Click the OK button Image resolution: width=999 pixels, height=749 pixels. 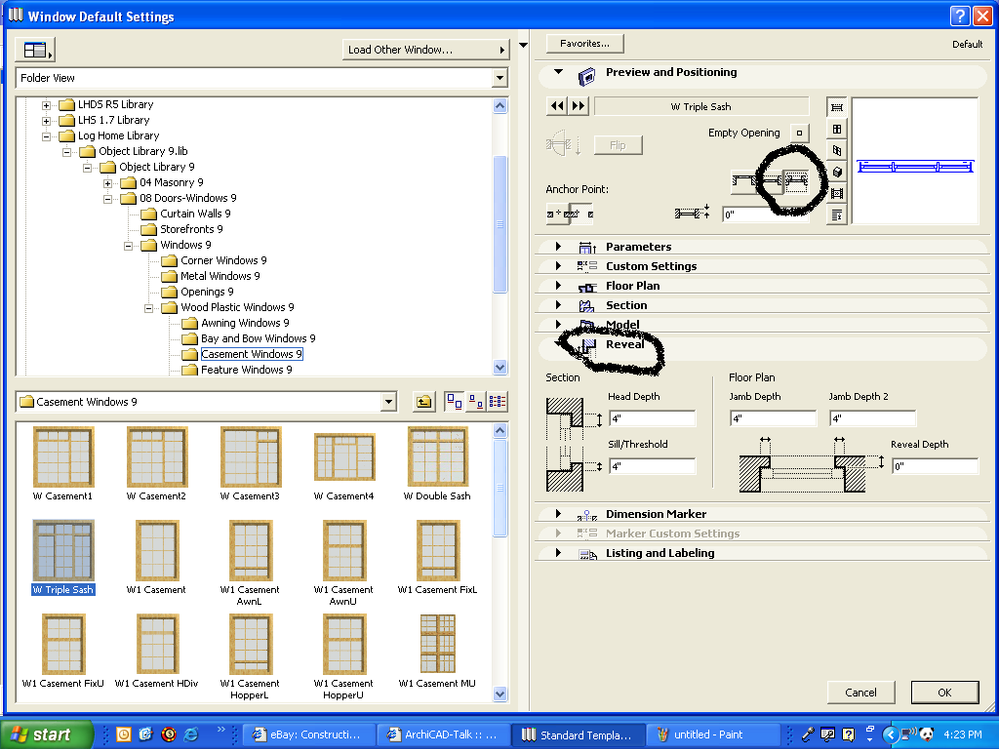(944, 692)
